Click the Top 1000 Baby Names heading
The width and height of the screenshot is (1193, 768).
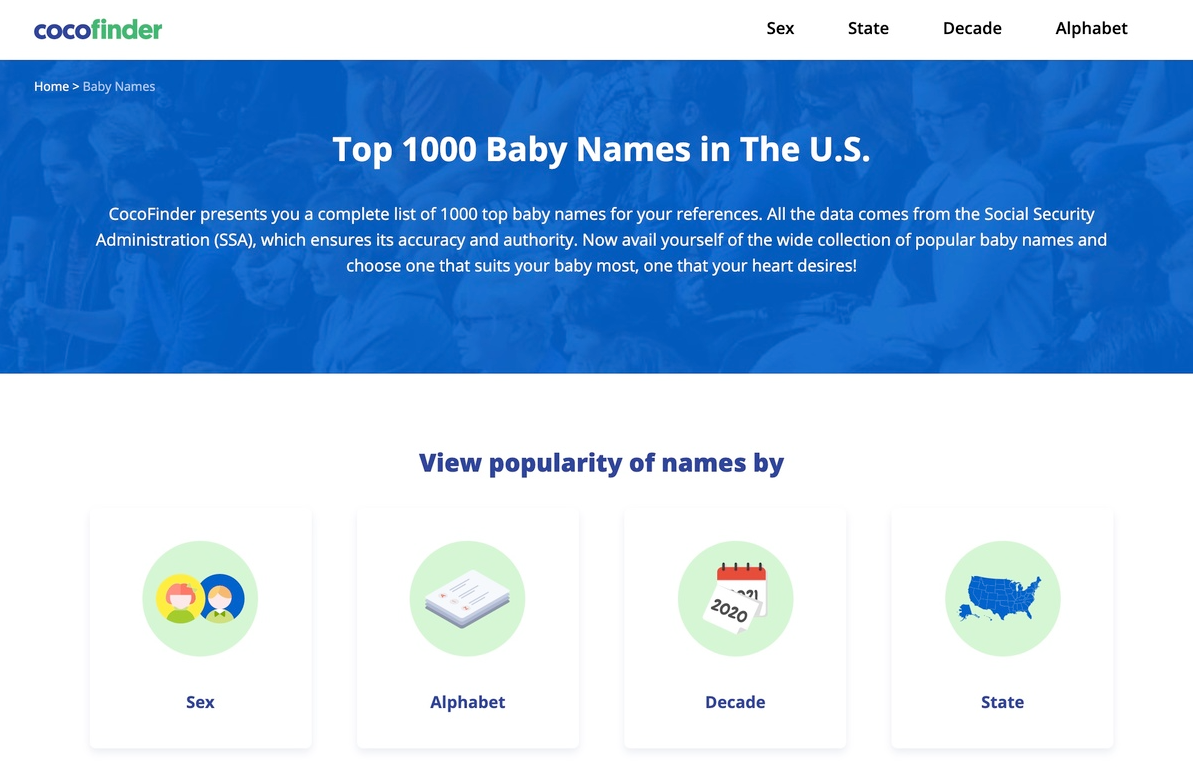tap(601, 149)
